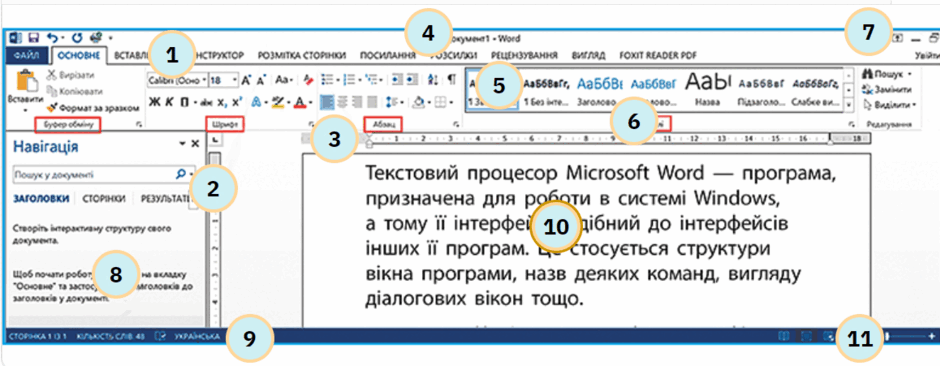Click the magnifier search icon in Навігація
The width and height of the screenshot is (940, 366).
coord(180,175)
